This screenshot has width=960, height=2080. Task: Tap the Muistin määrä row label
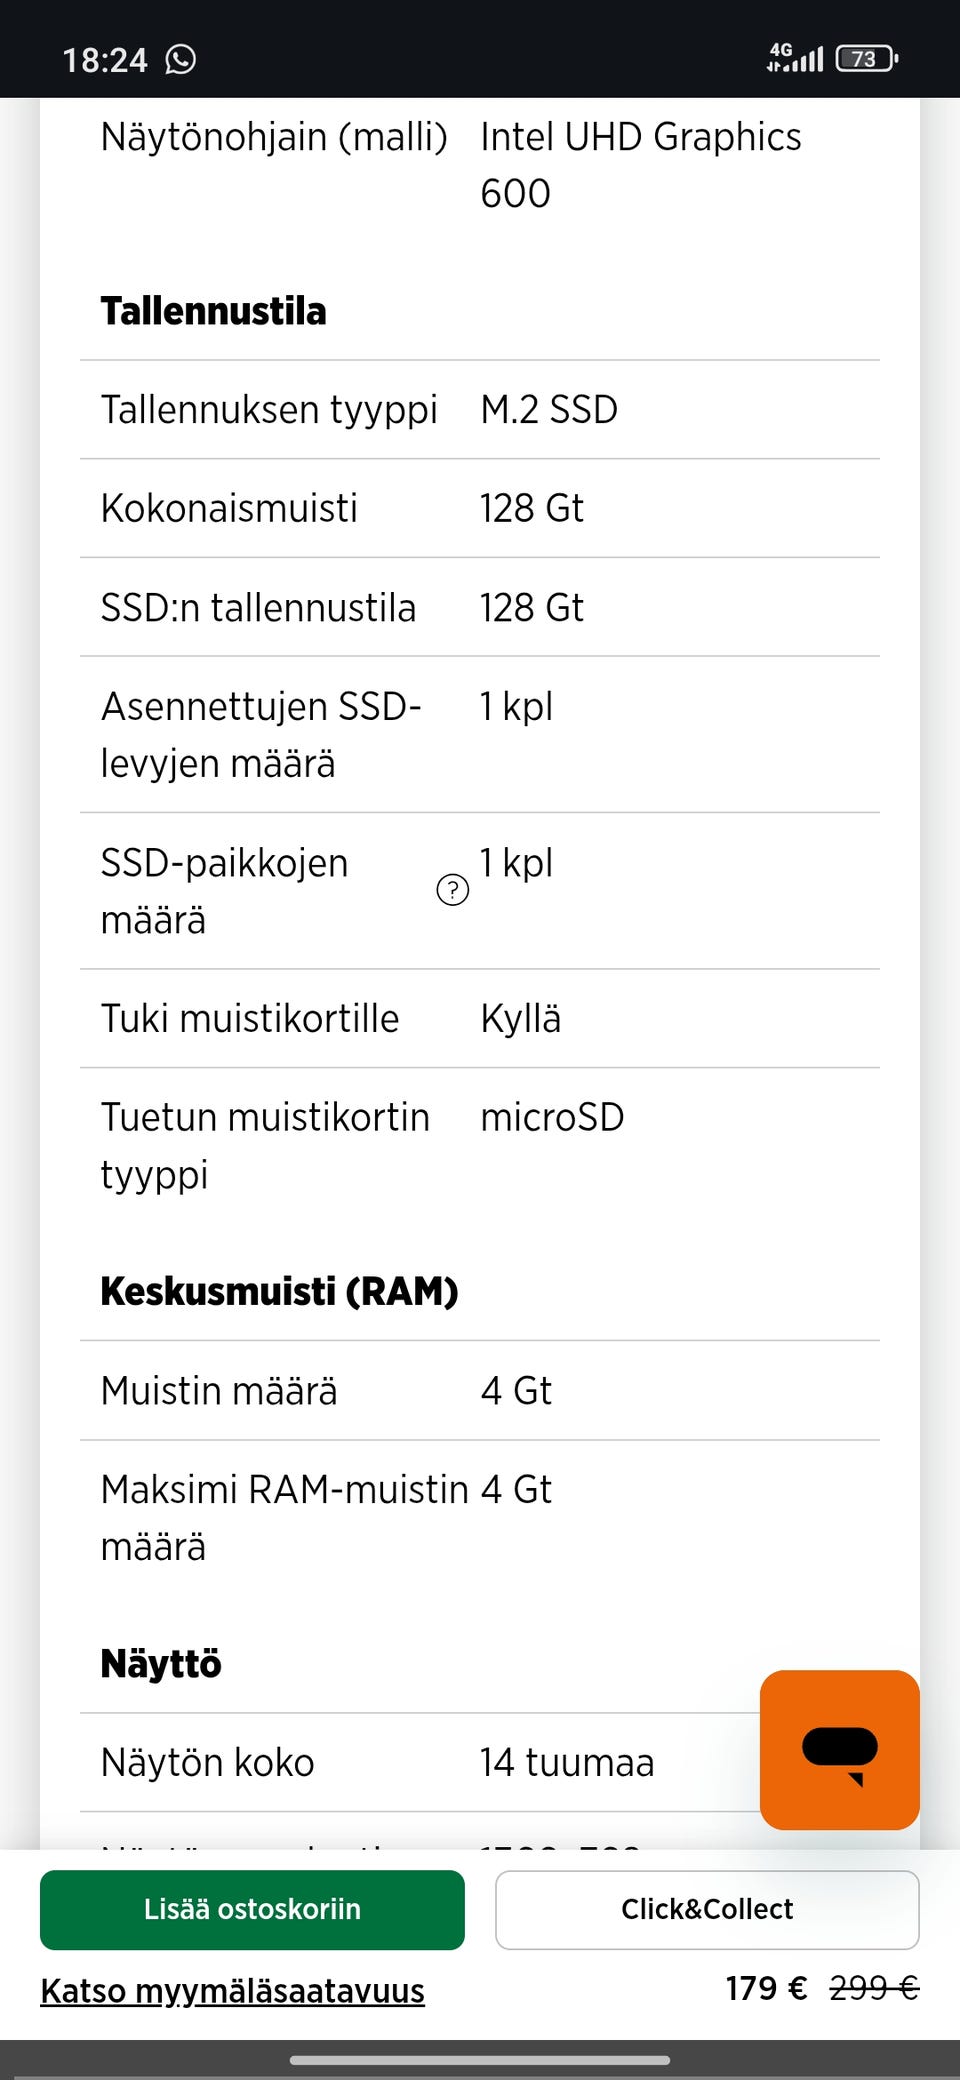pos(219,1391)
